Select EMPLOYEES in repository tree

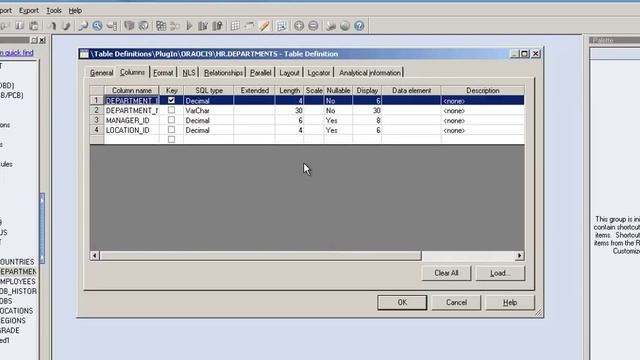pyautogui.click(x=18, y=281)
